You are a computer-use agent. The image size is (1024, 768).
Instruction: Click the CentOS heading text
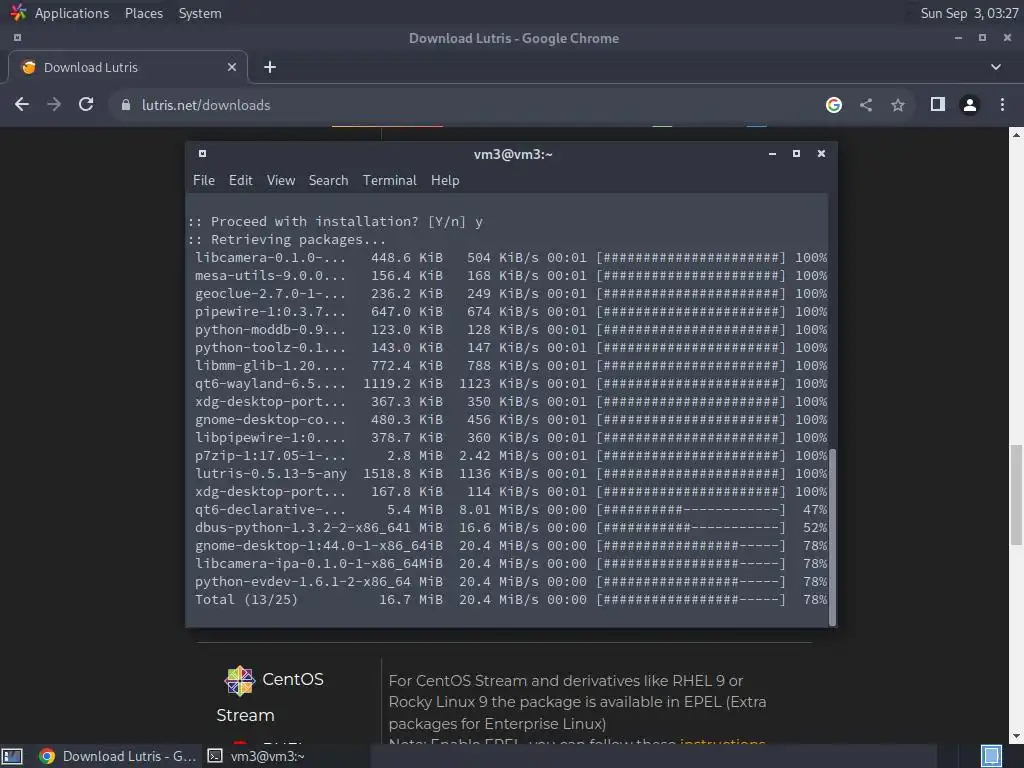point(293,679)
